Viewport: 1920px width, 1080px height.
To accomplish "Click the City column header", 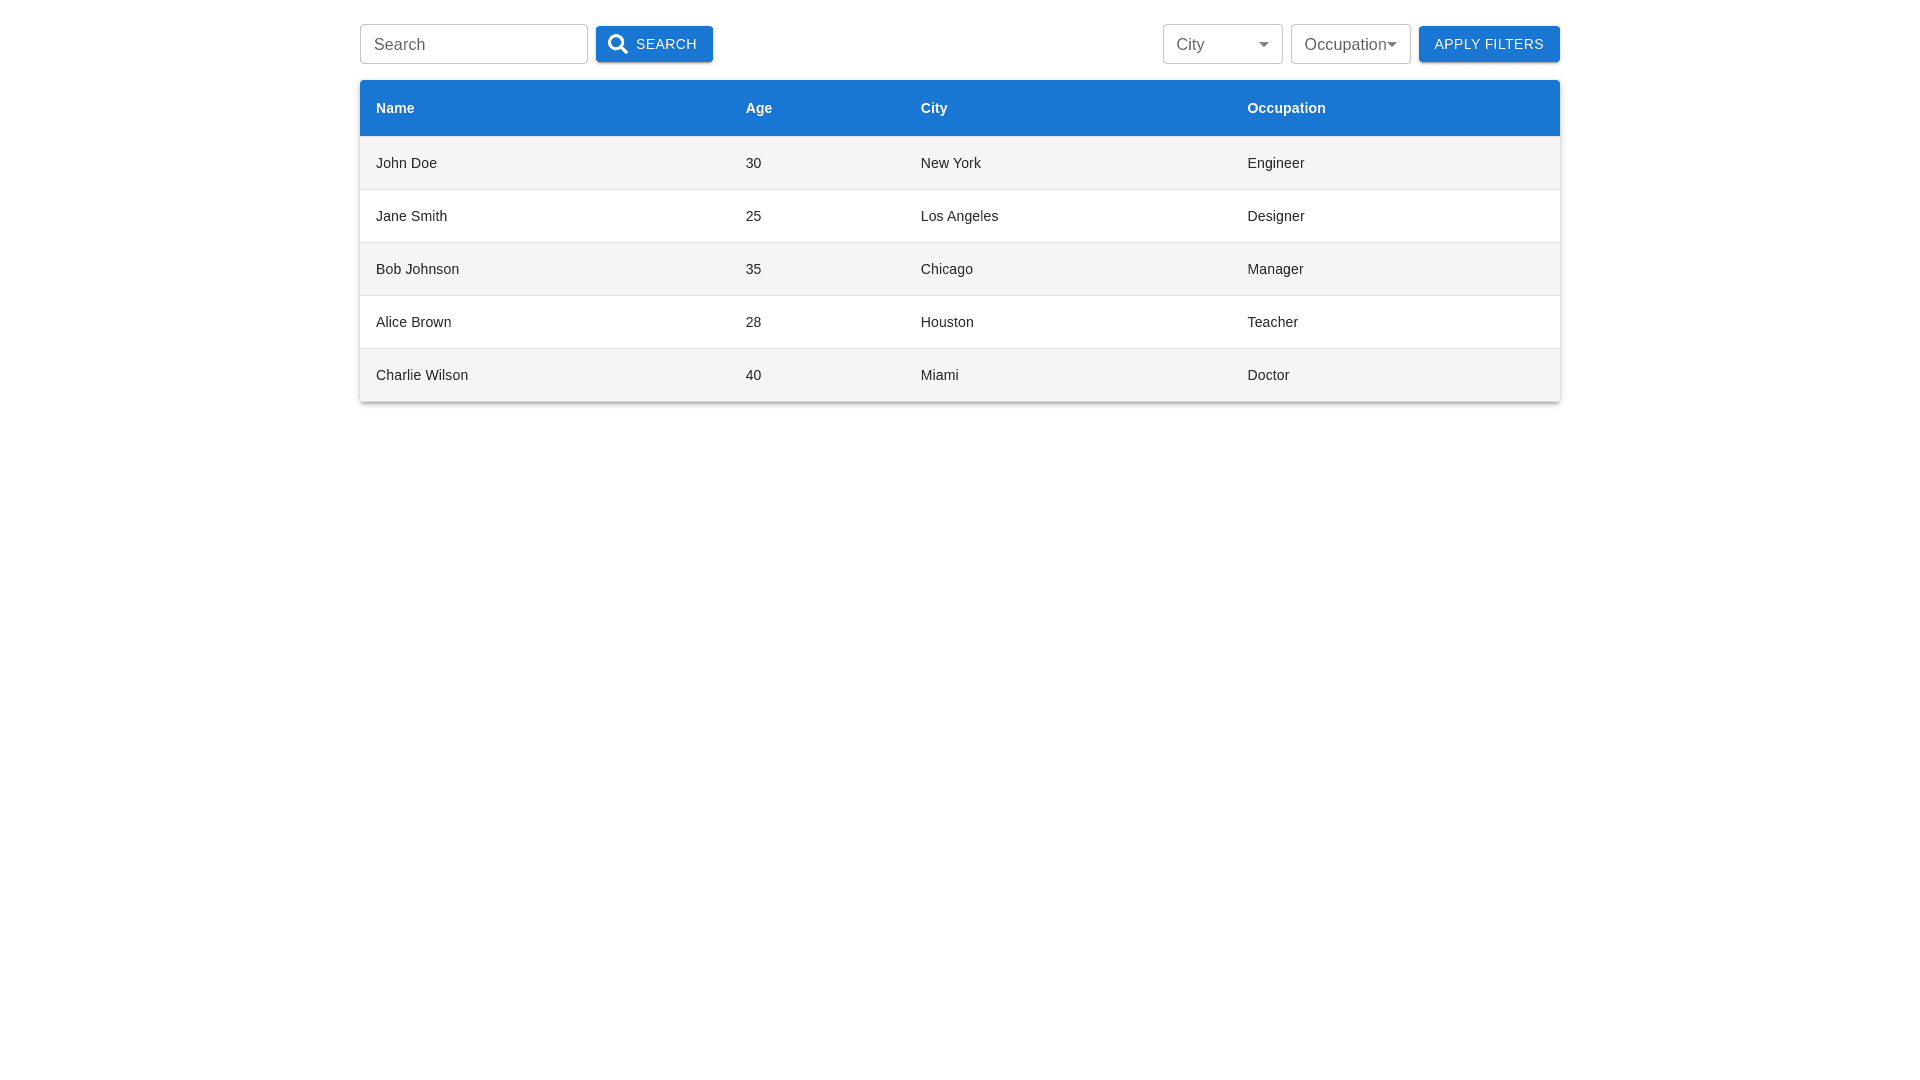I will click(933, 108).
